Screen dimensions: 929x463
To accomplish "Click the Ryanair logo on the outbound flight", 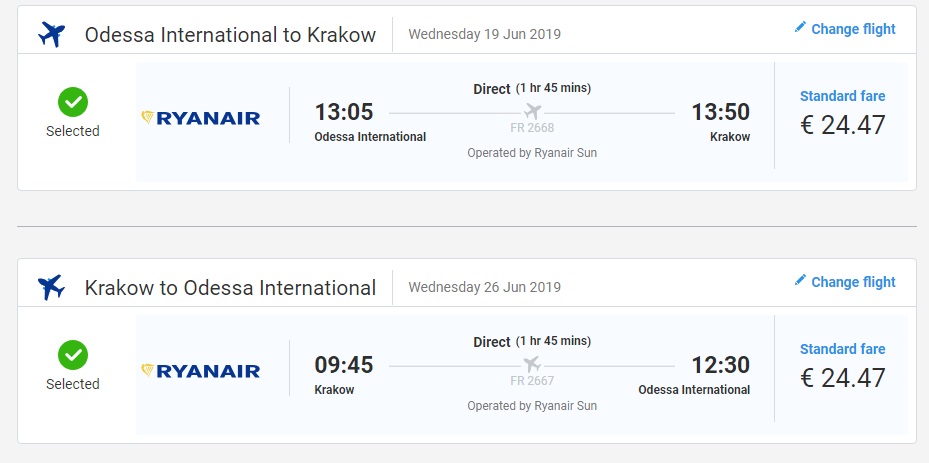I will [x=201, y=118].
